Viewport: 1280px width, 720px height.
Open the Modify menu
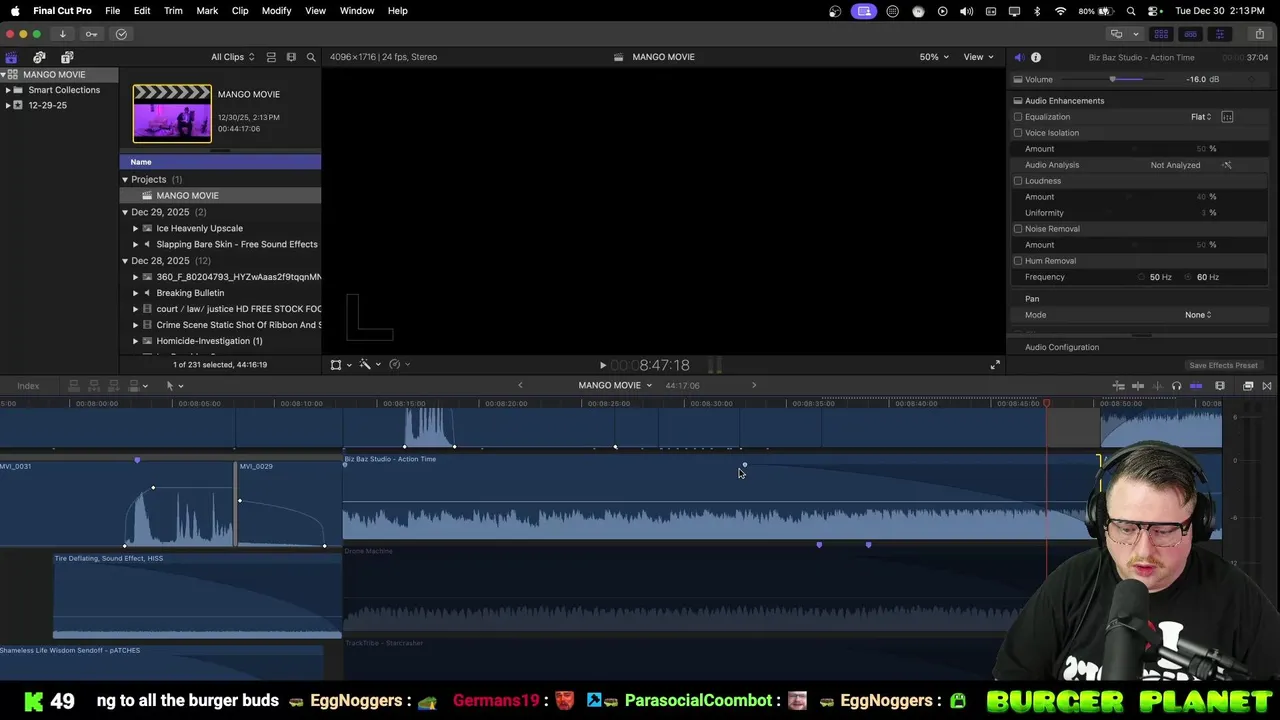[277, 11]
